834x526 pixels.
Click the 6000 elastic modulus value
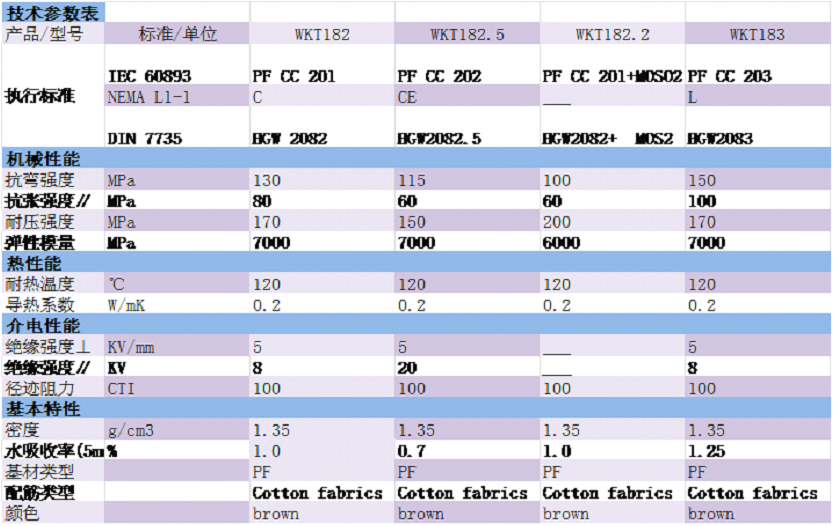[561, 243]
